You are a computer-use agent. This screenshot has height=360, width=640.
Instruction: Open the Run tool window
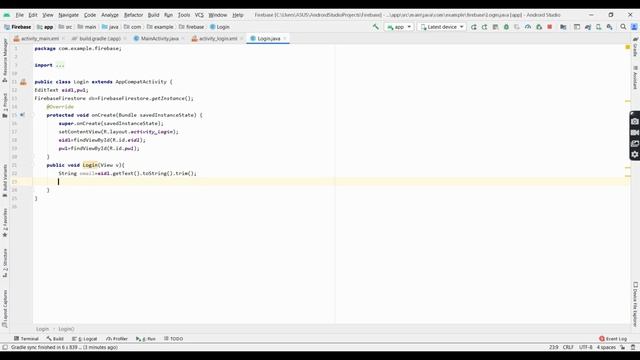(146, 339)
